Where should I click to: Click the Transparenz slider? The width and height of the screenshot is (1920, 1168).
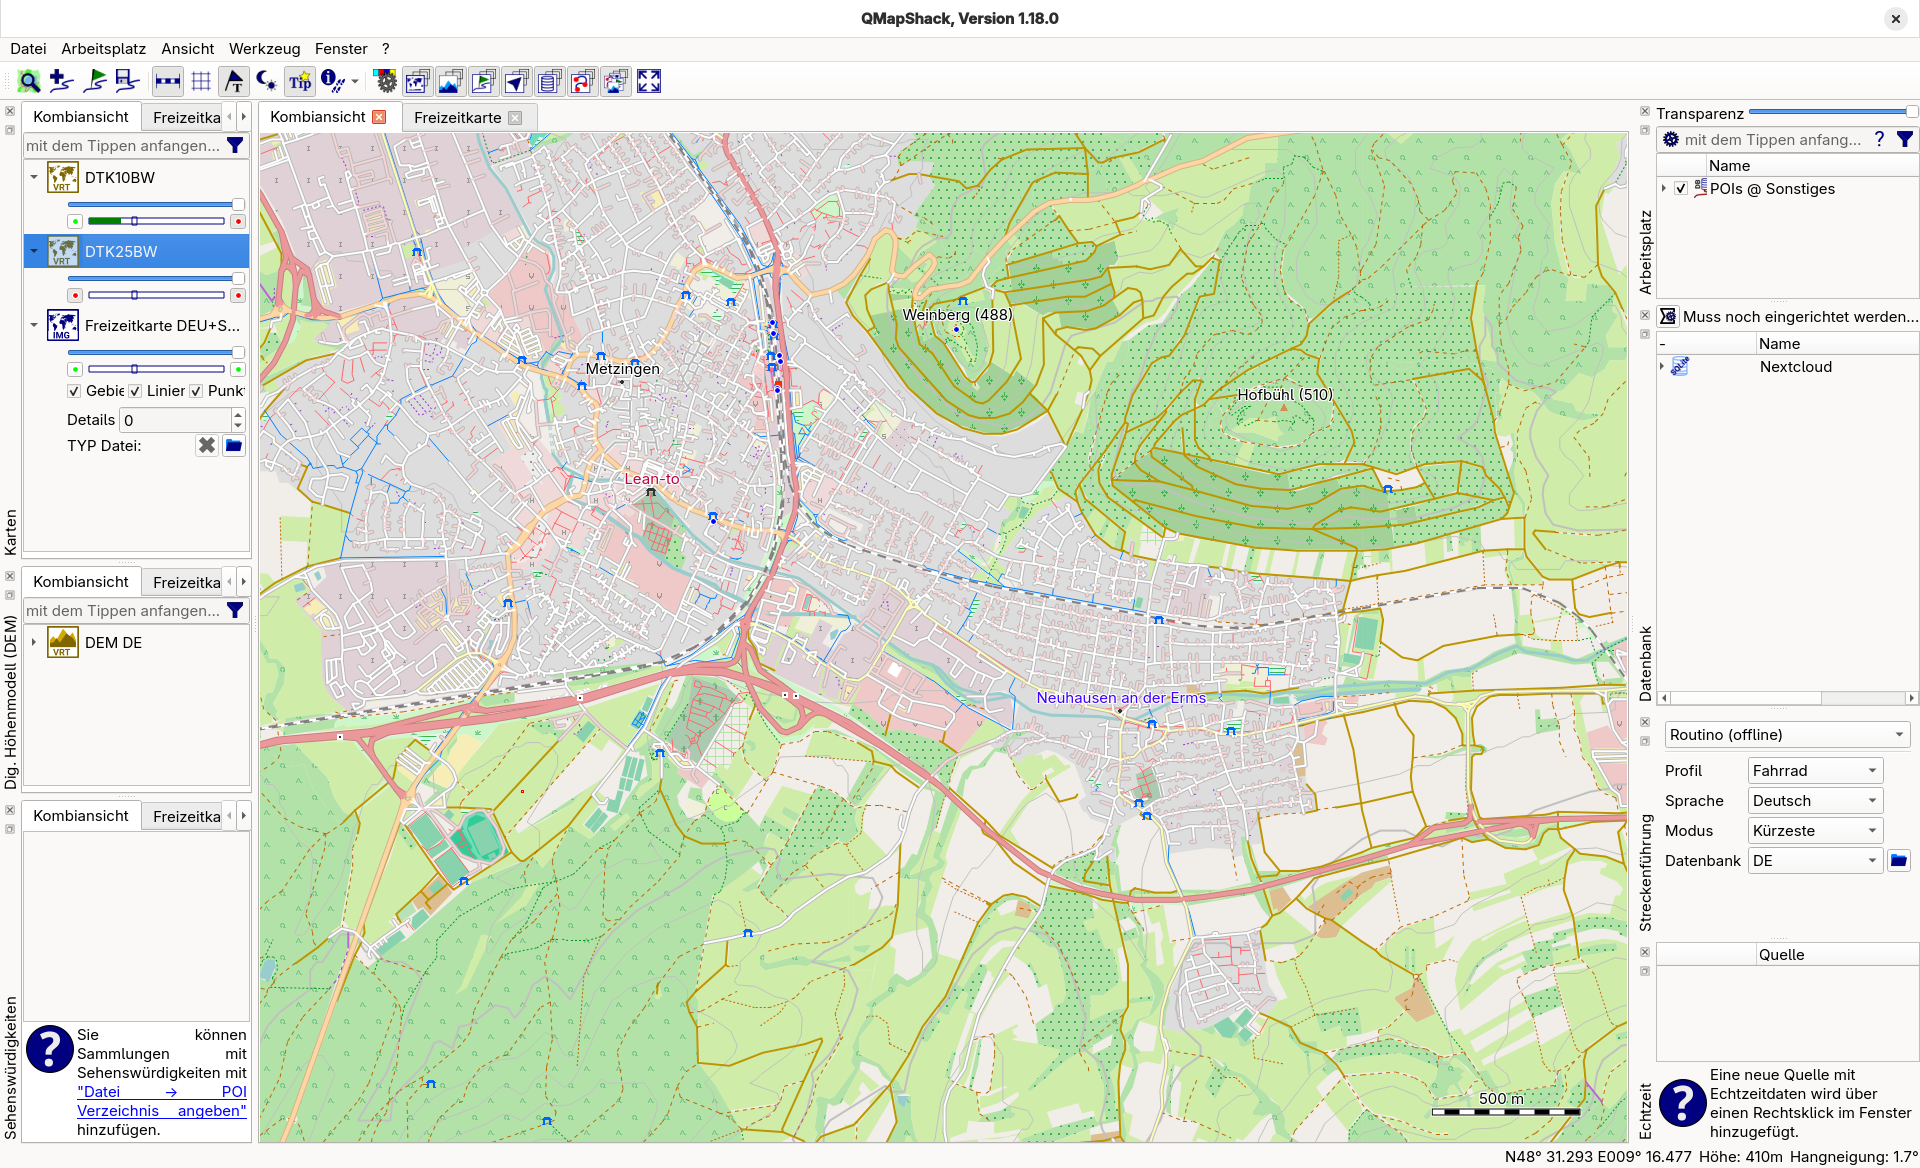(1830, 113)
